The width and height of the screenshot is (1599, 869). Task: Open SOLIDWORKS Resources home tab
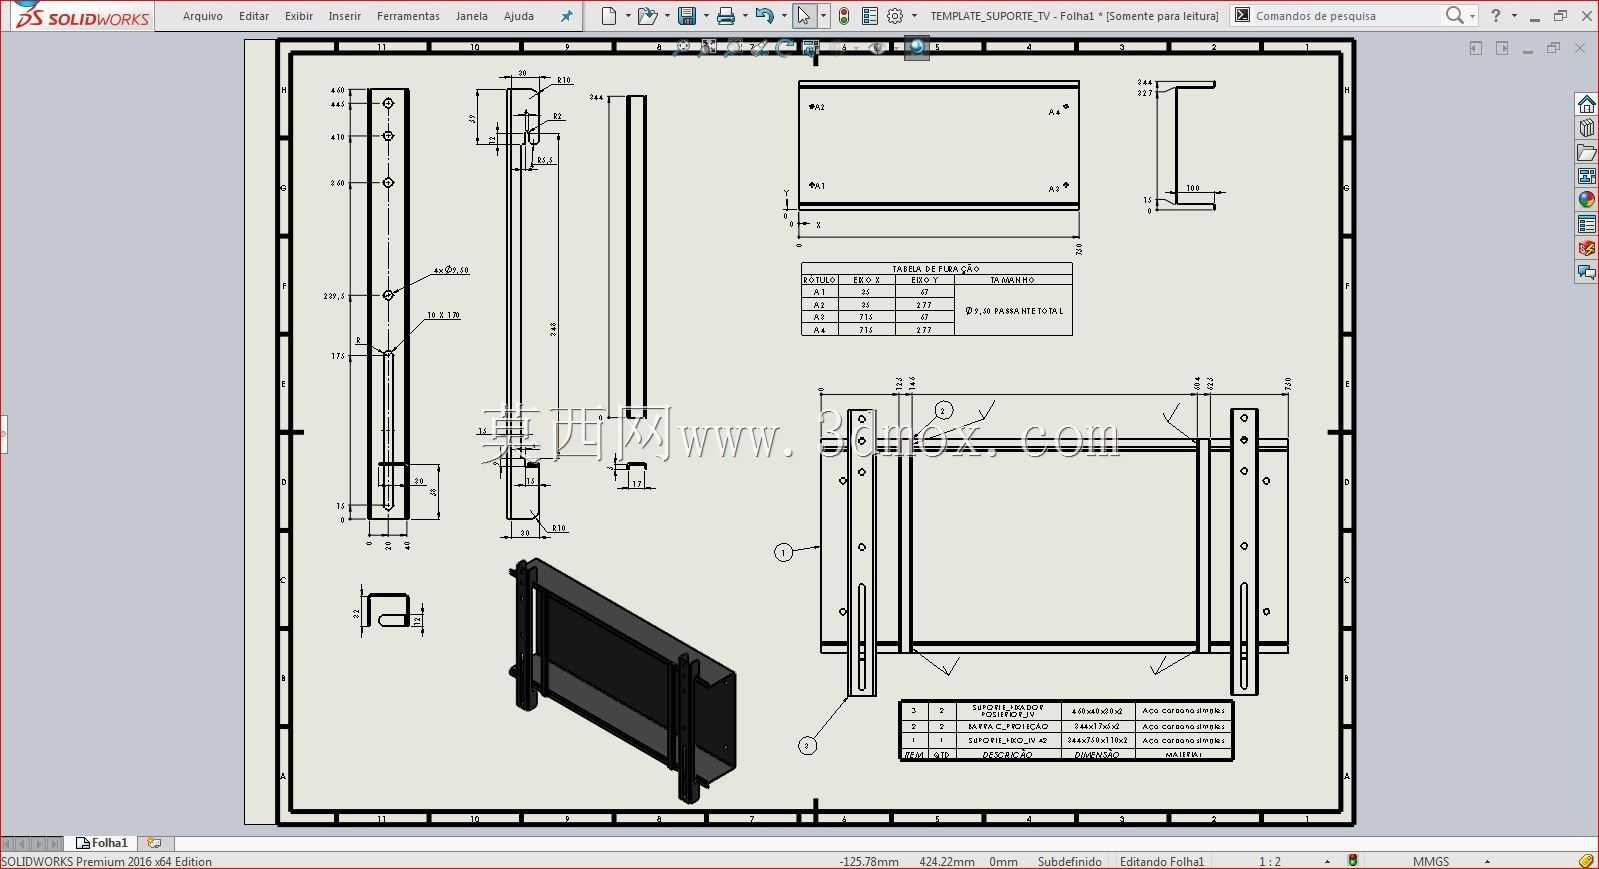(x=1587, y=104)
